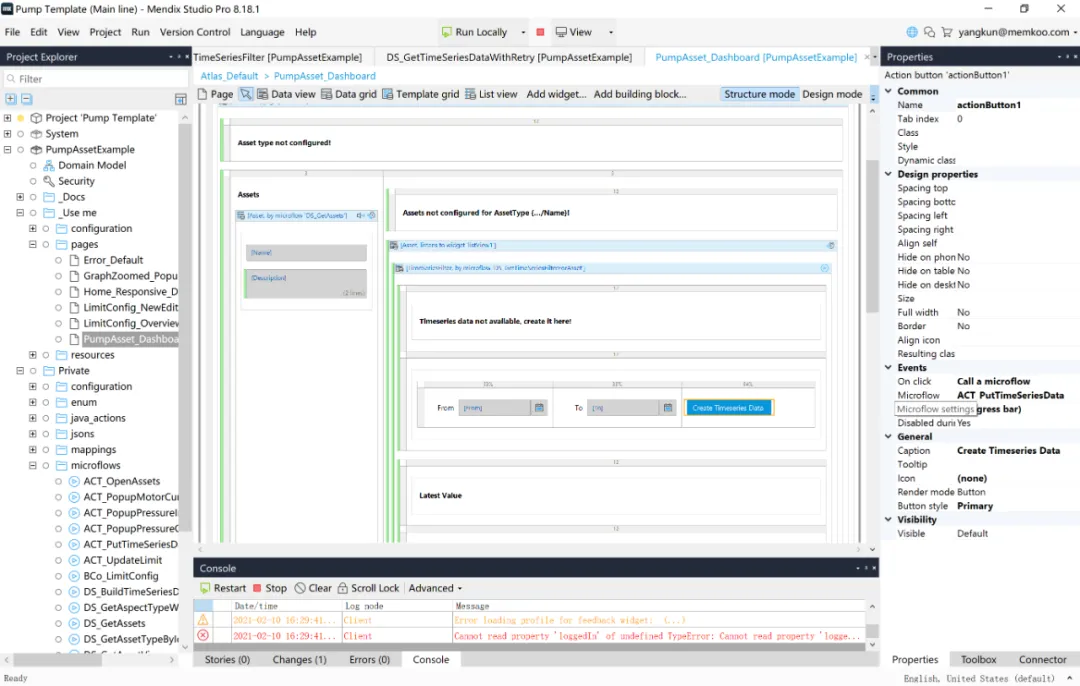Clear the console output
The height and width of the screenshot is (686, 1080).
313,588
